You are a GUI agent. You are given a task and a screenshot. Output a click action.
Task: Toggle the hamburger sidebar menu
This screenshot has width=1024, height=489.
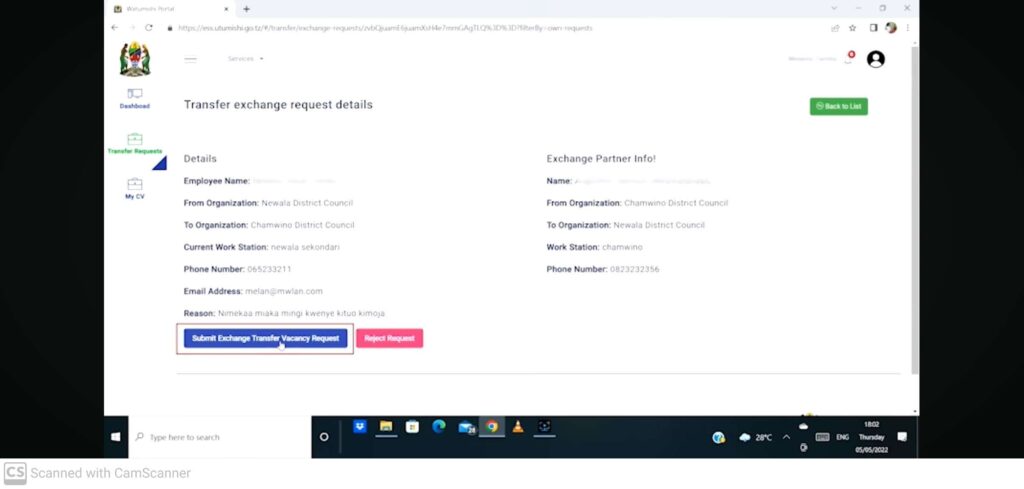click(191, 59)
